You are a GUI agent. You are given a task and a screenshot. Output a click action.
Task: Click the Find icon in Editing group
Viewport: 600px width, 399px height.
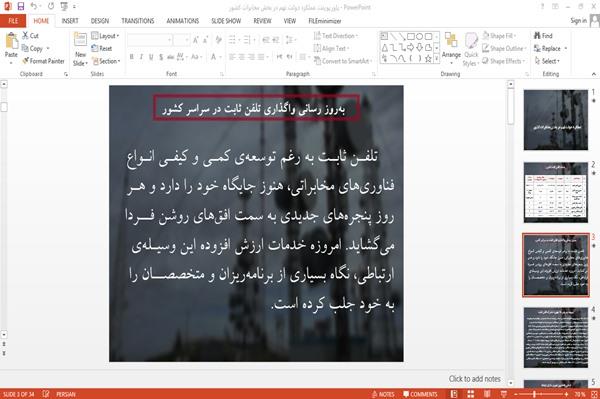[543, 36]
